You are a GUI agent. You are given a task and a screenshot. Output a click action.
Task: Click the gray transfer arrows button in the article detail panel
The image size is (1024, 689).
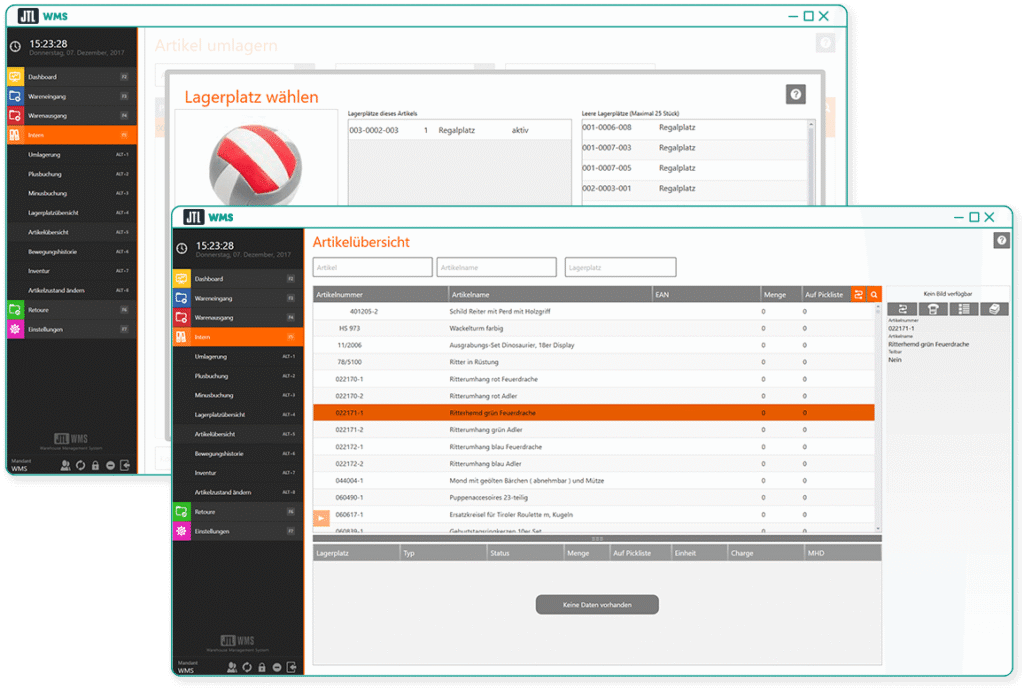pyautogui.click(x=902, y=310)
